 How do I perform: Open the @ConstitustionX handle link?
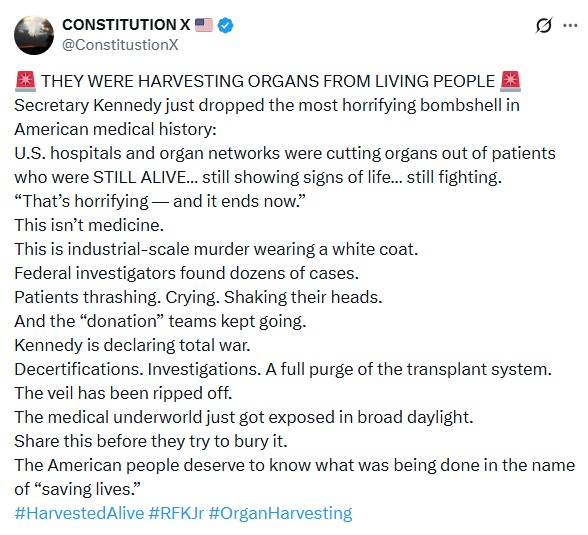120,45
